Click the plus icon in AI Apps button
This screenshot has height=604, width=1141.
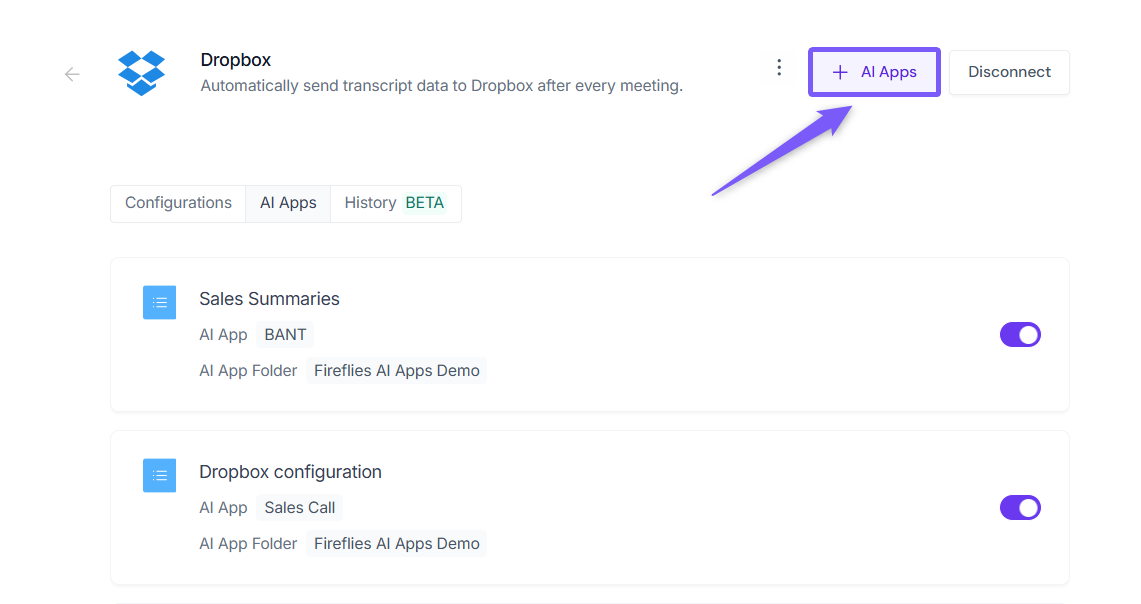840,72
